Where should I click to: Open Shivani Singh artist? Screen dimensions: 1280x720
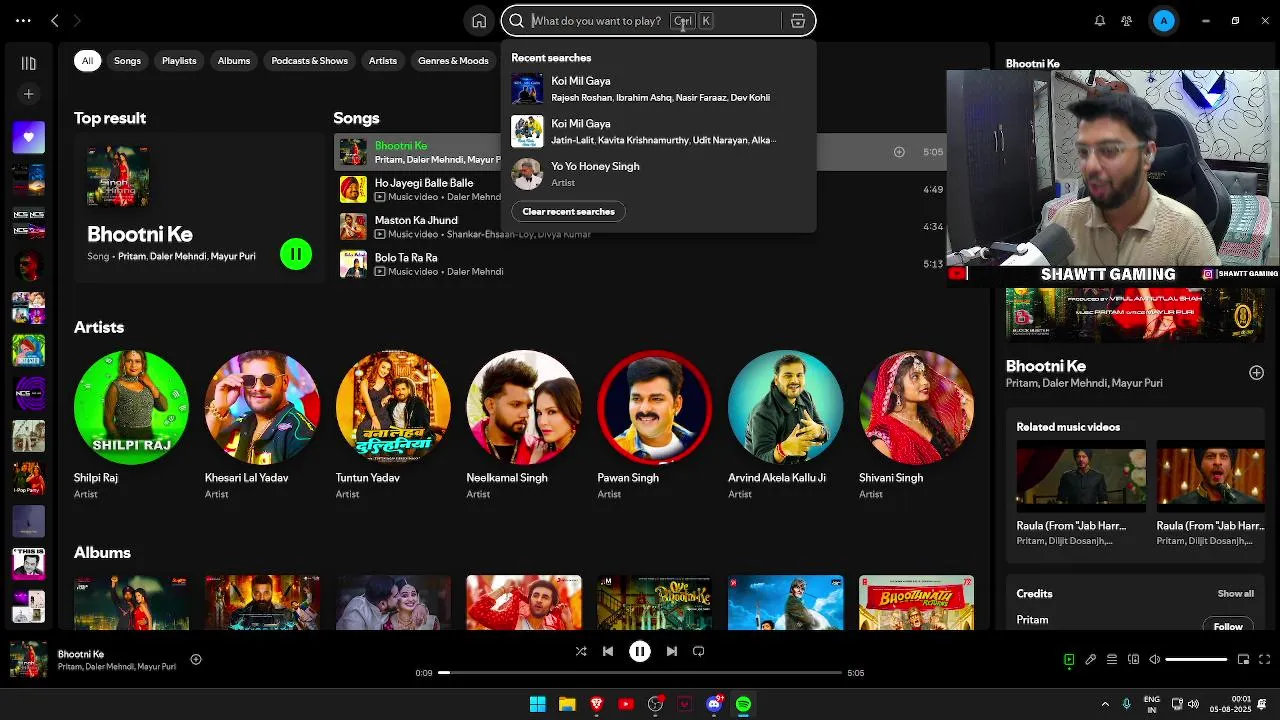916,407
